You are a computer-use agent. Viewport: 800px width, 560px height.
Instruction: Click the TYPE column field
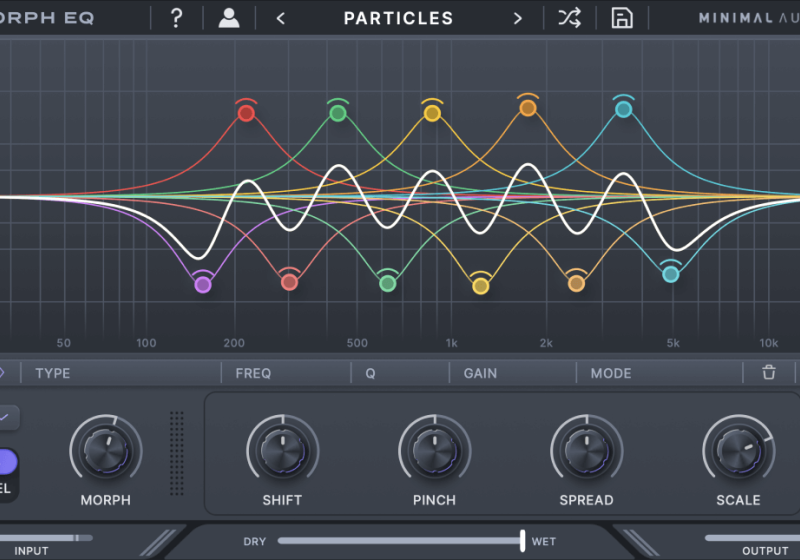[x=121, y=373]
